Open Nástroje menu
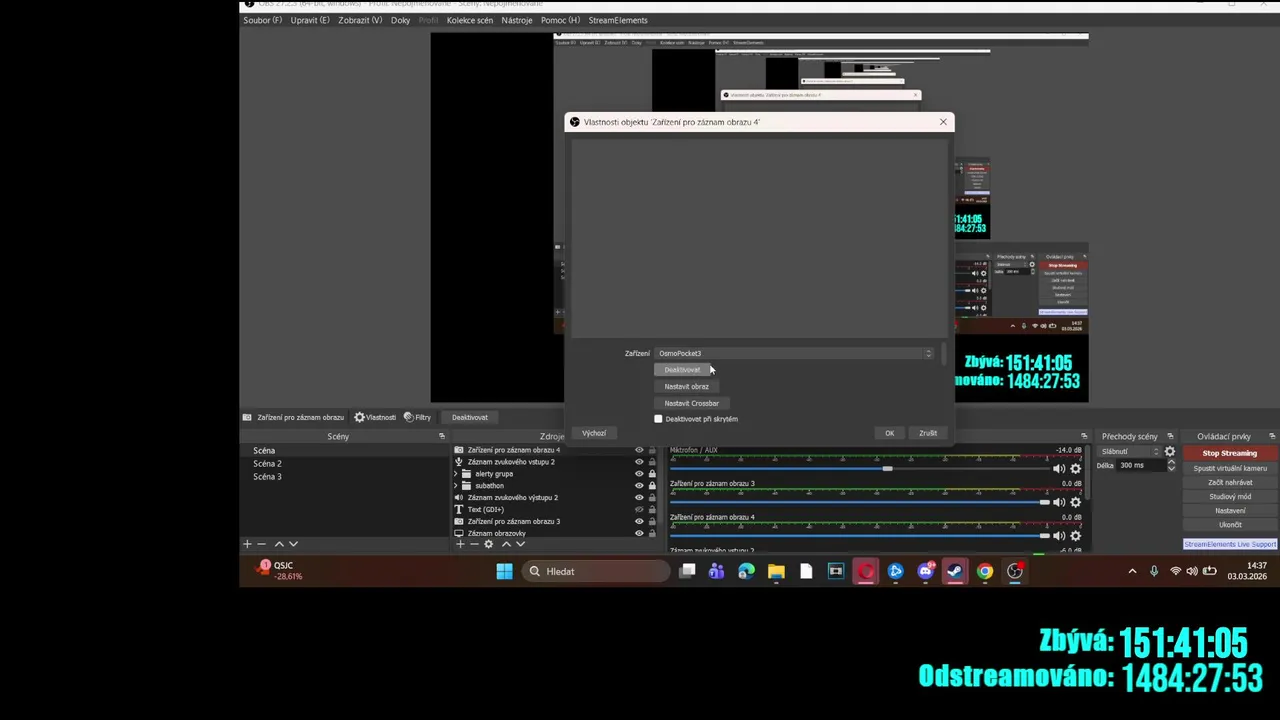This screenshot has height=720, width=1280. pyautogui.click(x=517, y=20)
